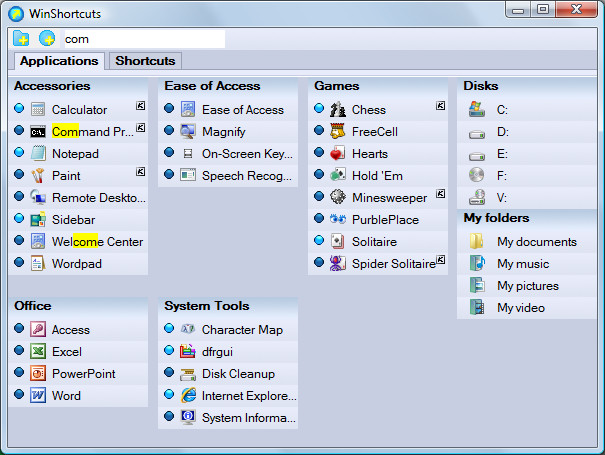Toggle the bullet beside Internet Explorer
Viewport: 605px width, 455px height.
tap(169, 394)
